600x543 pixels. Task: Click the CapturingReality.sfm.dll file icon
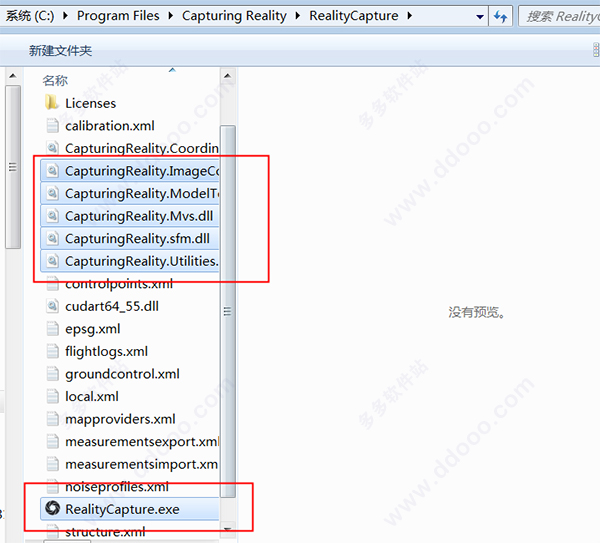(x=53, y=239)
